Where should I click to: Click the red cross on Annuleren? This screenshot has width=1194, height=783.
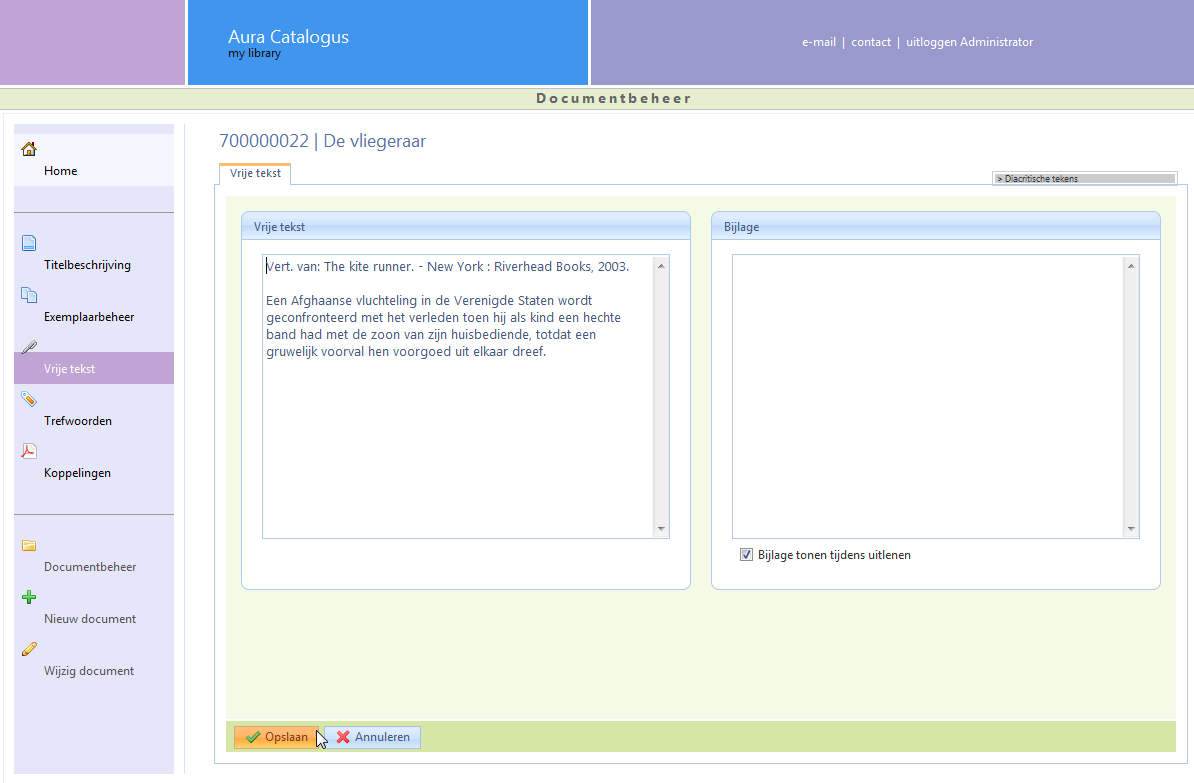point(343,737)
